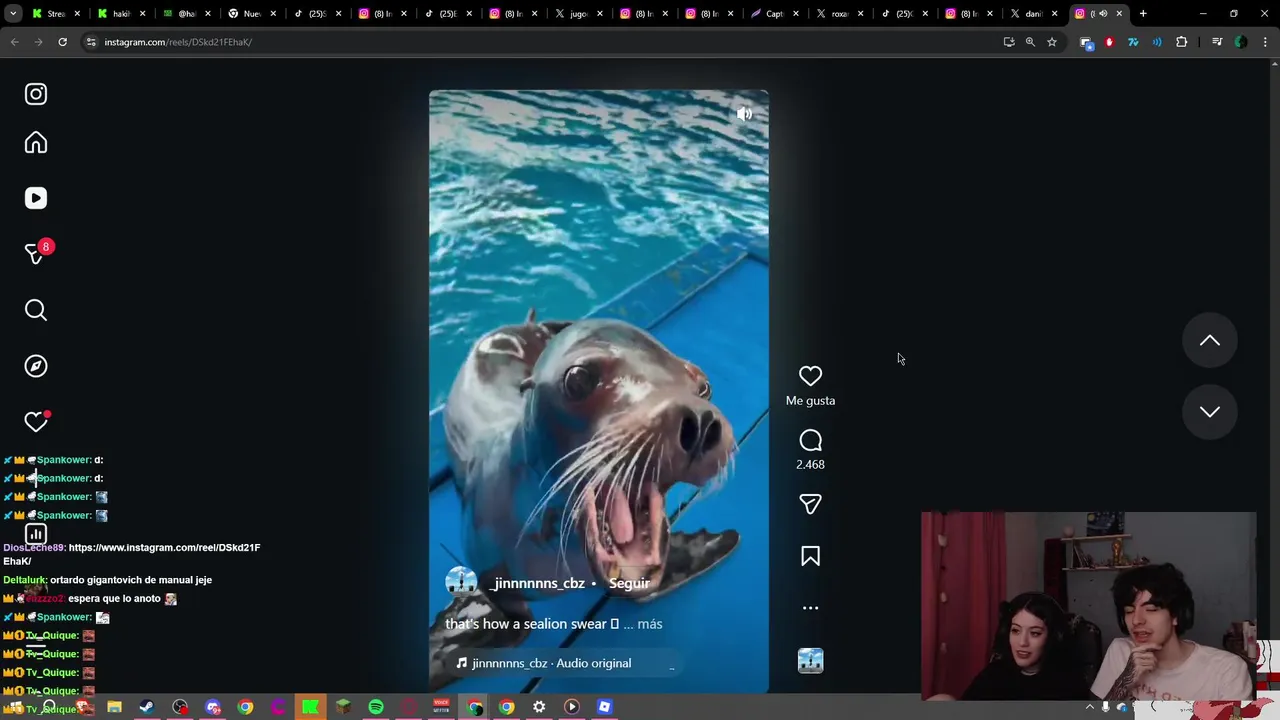Open Chrome media controls icon
Image resolution: width=1280 pixels, height=720 pixels.
tap(1217, 42)
